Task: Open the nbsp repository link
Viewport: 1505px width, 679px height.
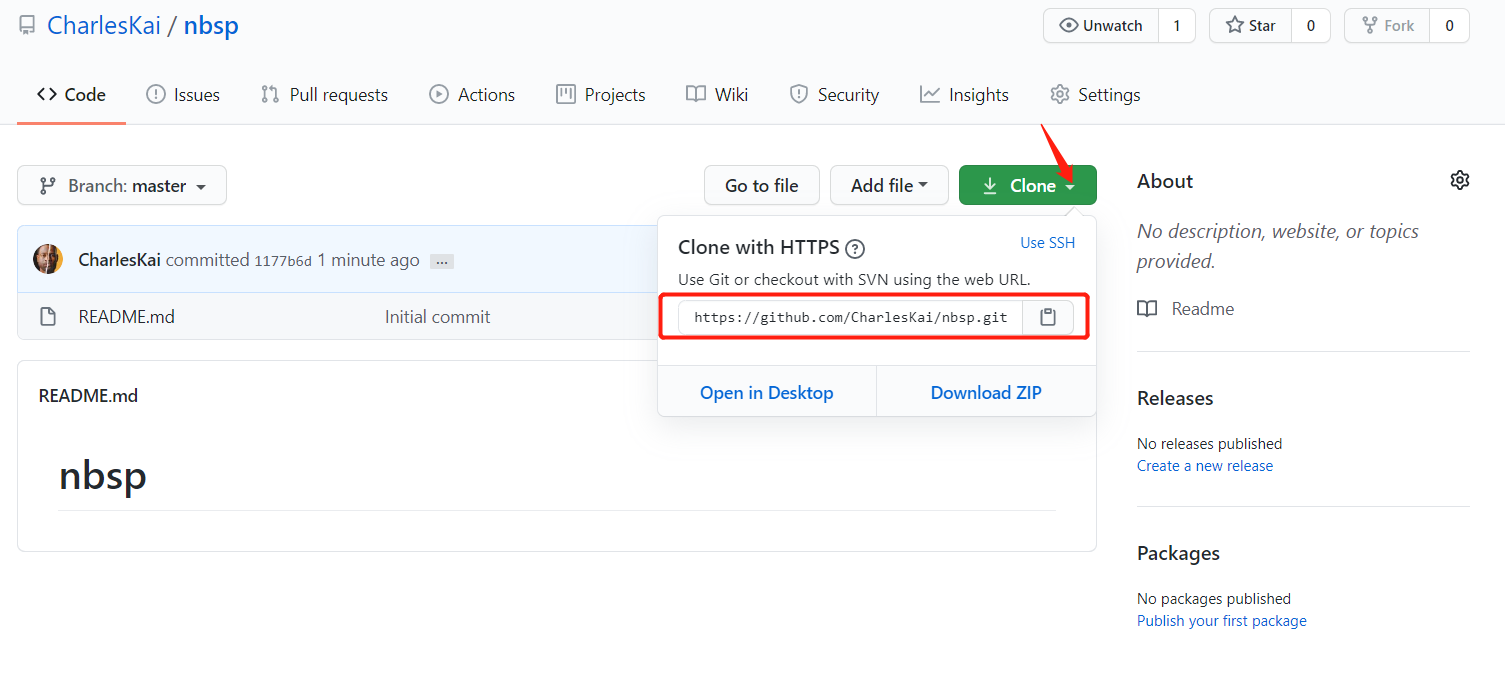Action: pos(211,25)
